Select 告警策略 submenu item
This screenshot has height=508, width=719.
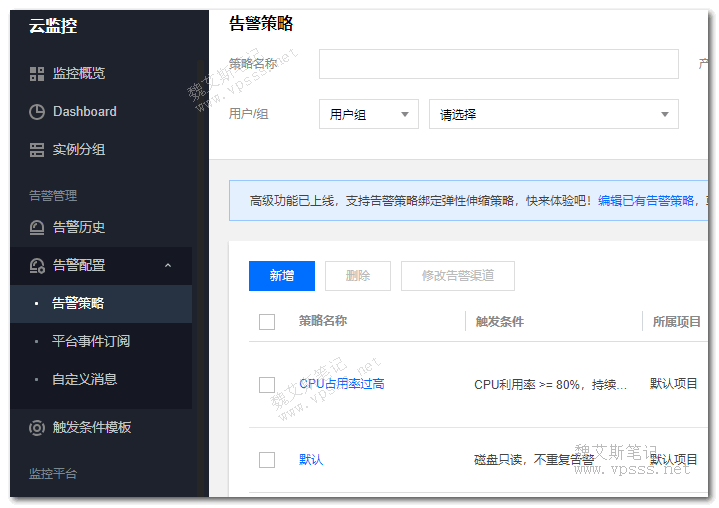point(101,304)
